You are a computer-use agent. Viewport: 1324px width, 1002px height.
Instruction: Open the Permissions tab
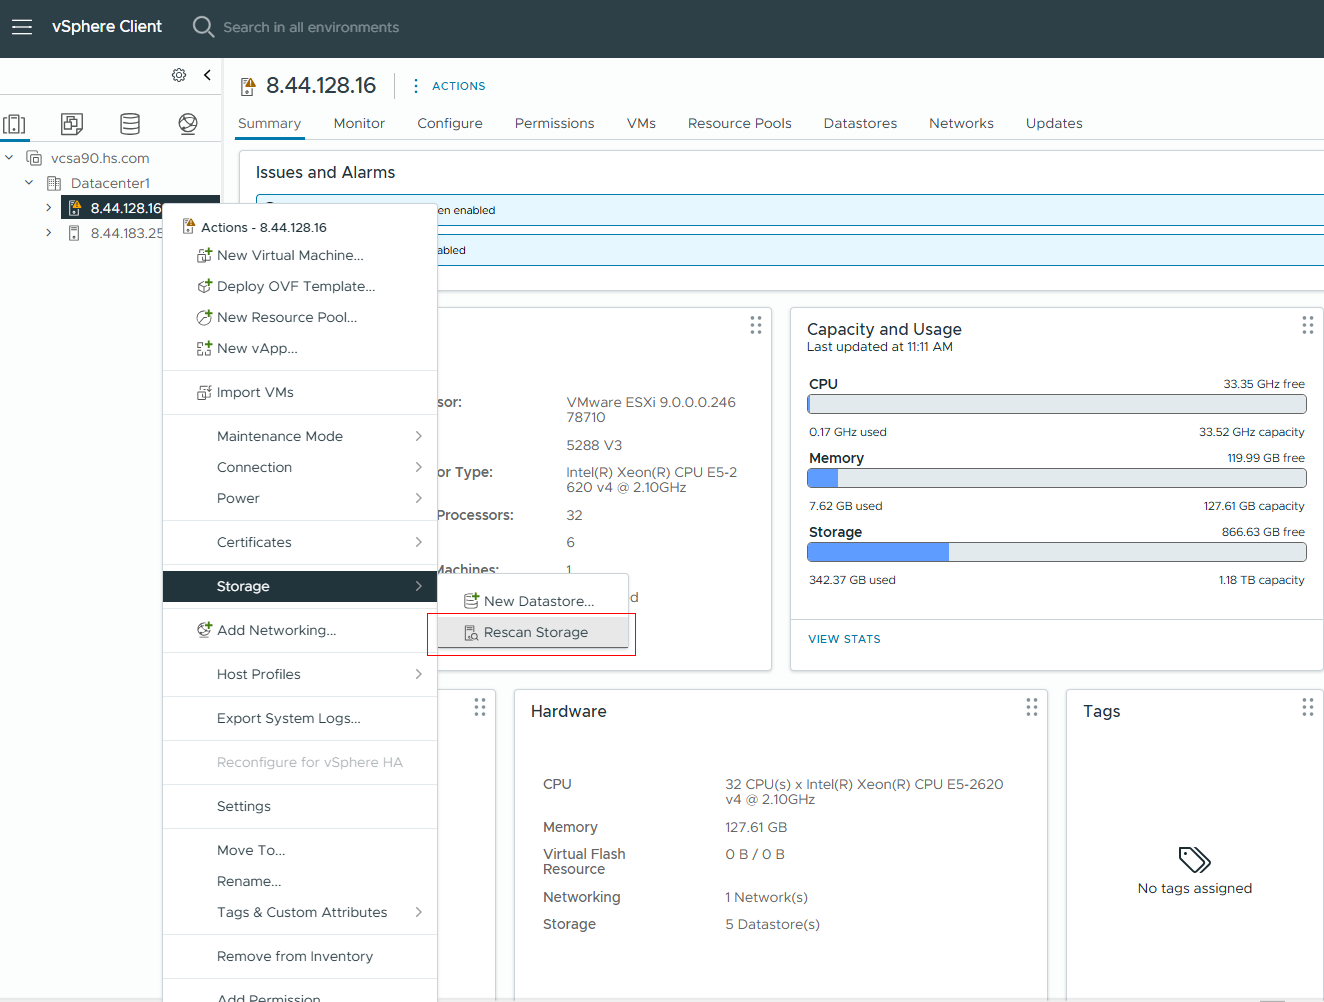pos(554,123)
